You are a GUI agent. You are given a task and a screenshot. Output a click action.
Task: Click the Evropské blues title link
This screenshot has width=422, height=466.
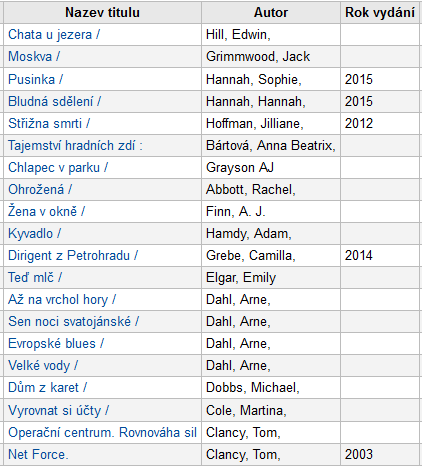(56, 344)
